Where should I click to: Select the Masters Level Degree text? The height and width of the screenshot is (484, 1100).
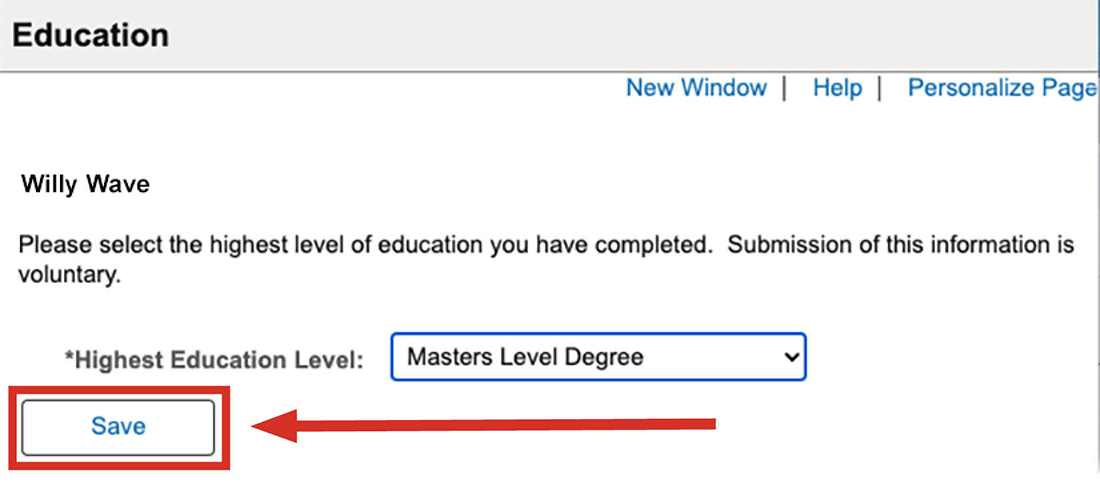(x=526, y=357)
